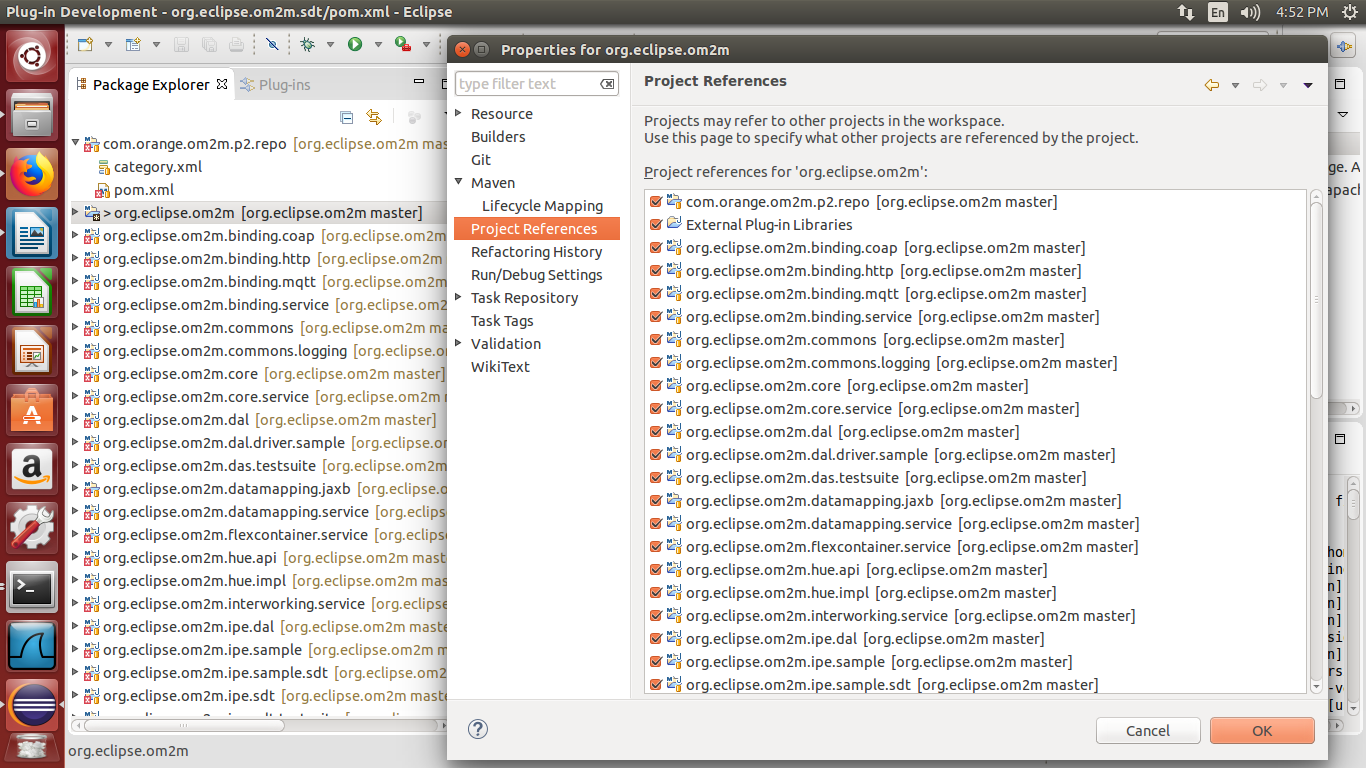Launch LibreOffice Calc from the dock
Viewport: 1366px width, 768px height.
click(x=33, y=292)
